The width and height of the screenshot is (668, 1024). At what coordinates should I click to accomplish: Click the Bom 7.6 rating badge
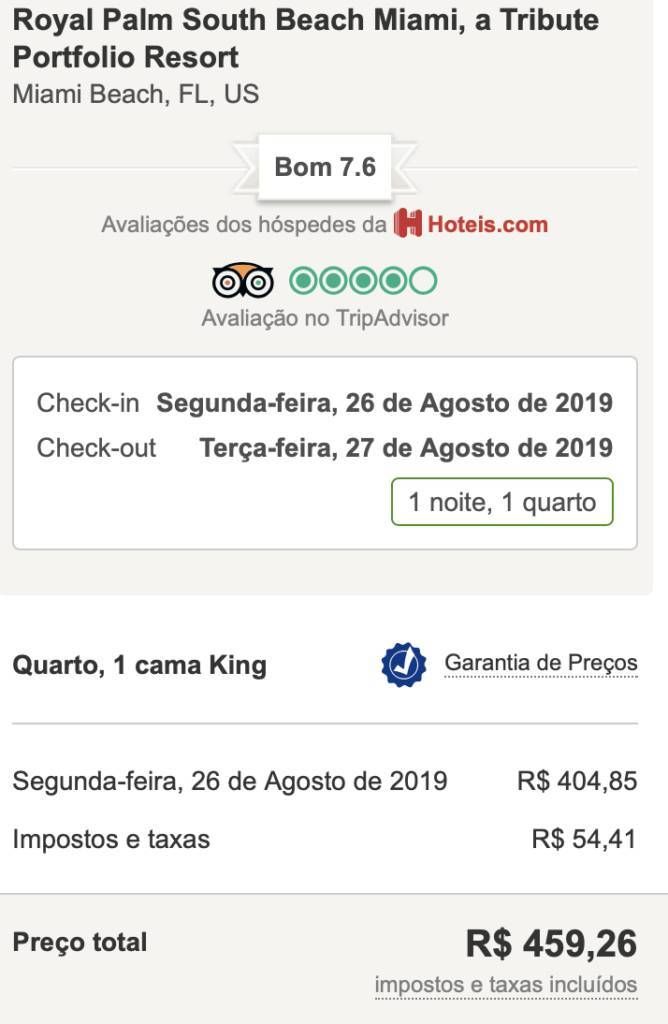pyautogui.click(x=325, y=167)
